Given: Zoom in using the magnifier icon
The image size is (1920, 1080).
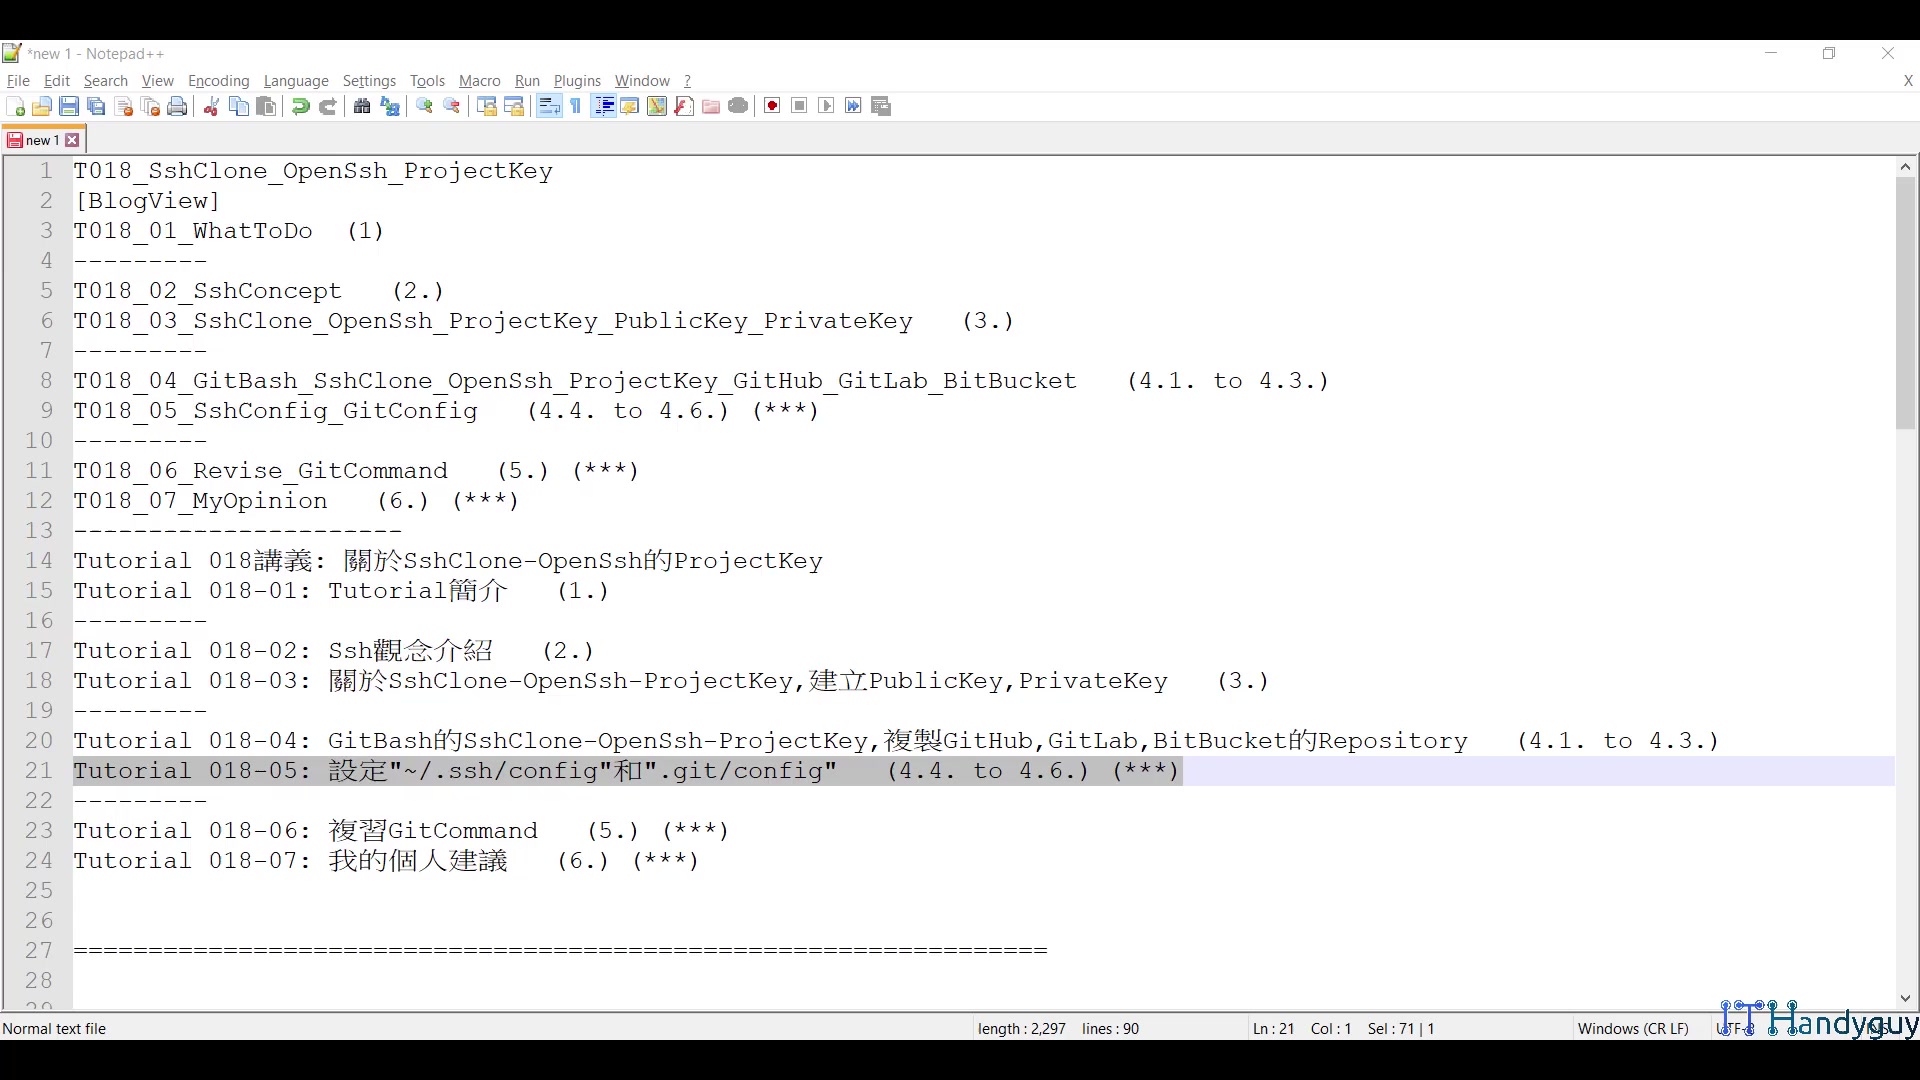Looking at the screenshot, I should point(424,106).
